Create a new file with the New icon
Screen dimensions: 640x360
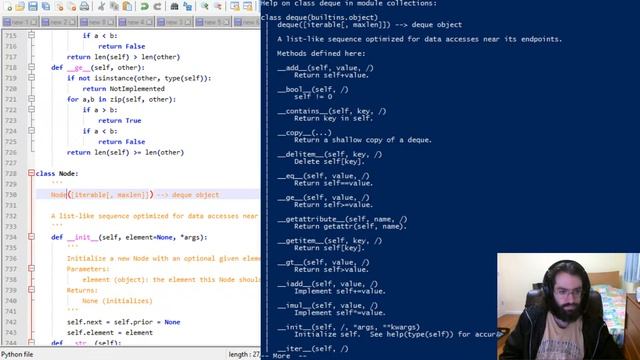tap(7, 6)
